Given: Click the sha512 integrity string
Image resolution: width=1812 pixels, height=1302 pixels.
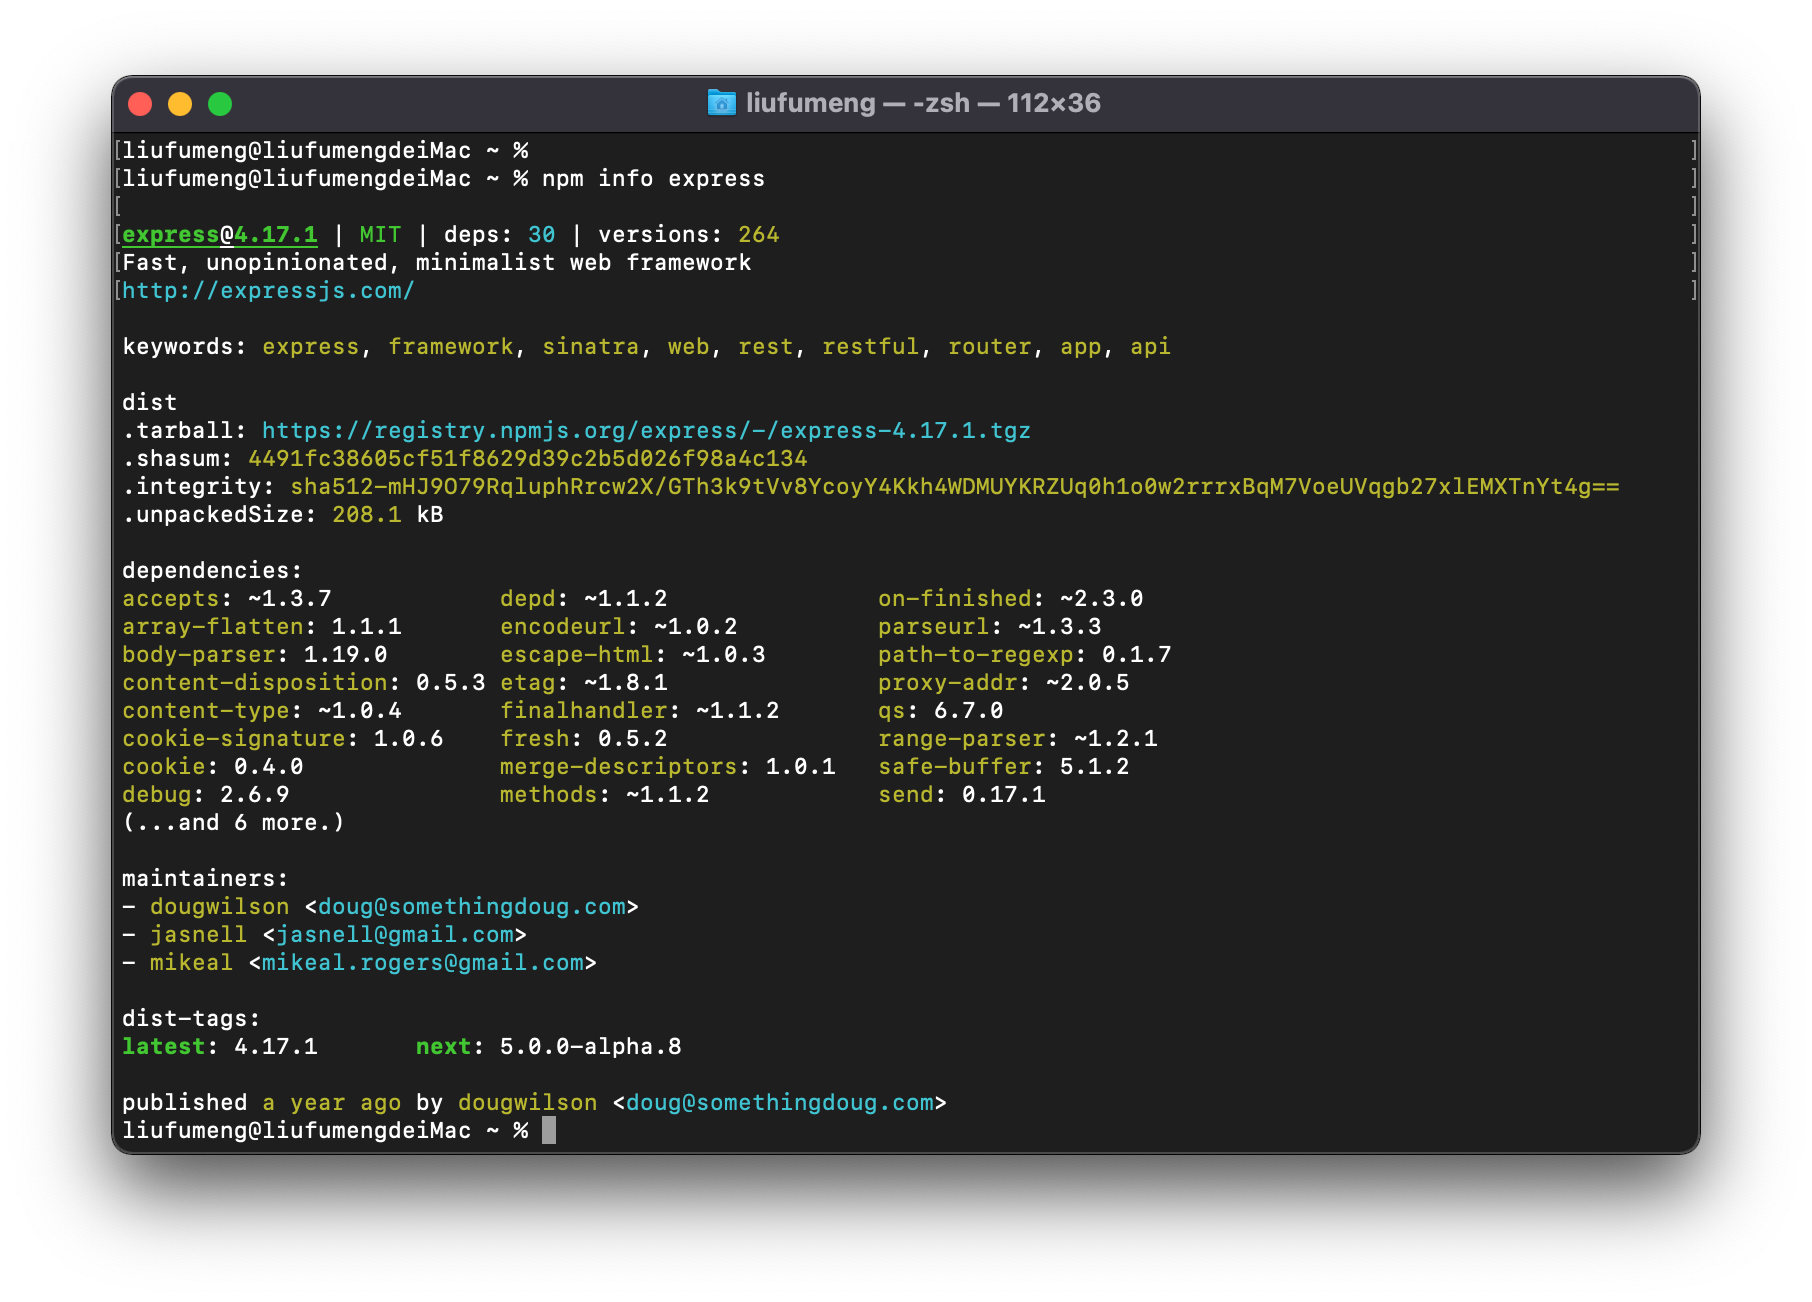Looking at the screenshot, I should tap(955, 487).
